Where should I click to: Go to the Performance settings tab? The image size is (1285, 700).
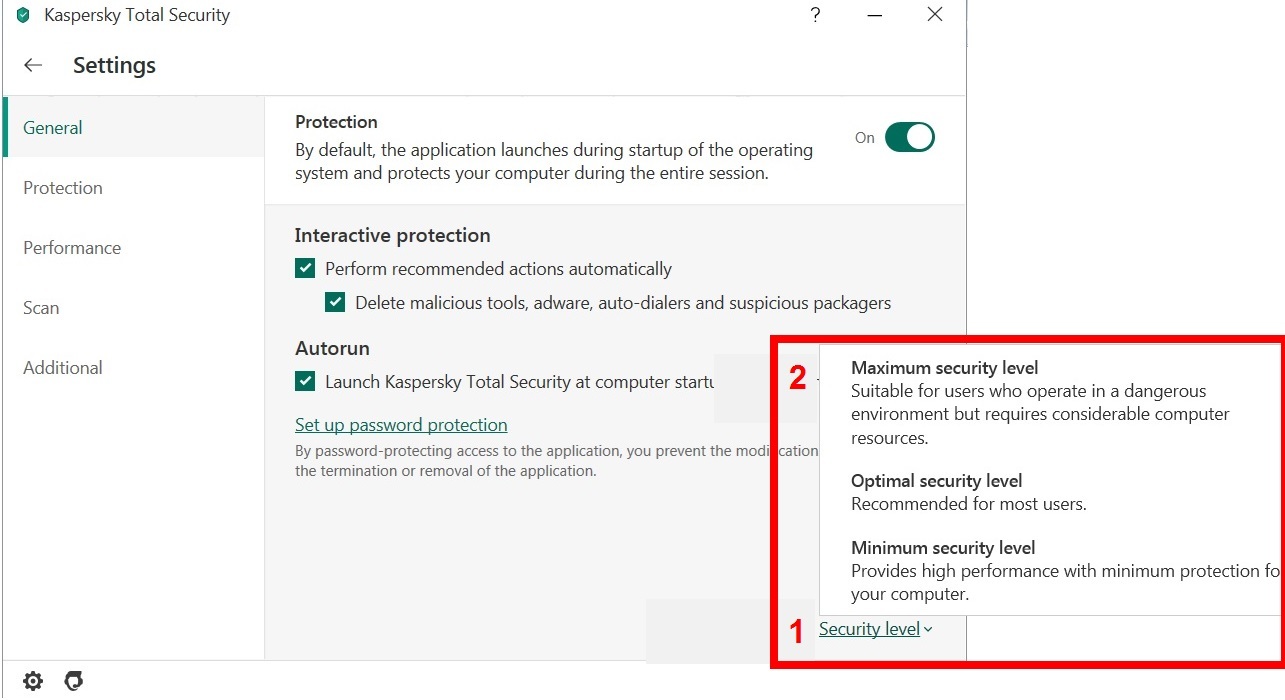(x=72, y=248)
